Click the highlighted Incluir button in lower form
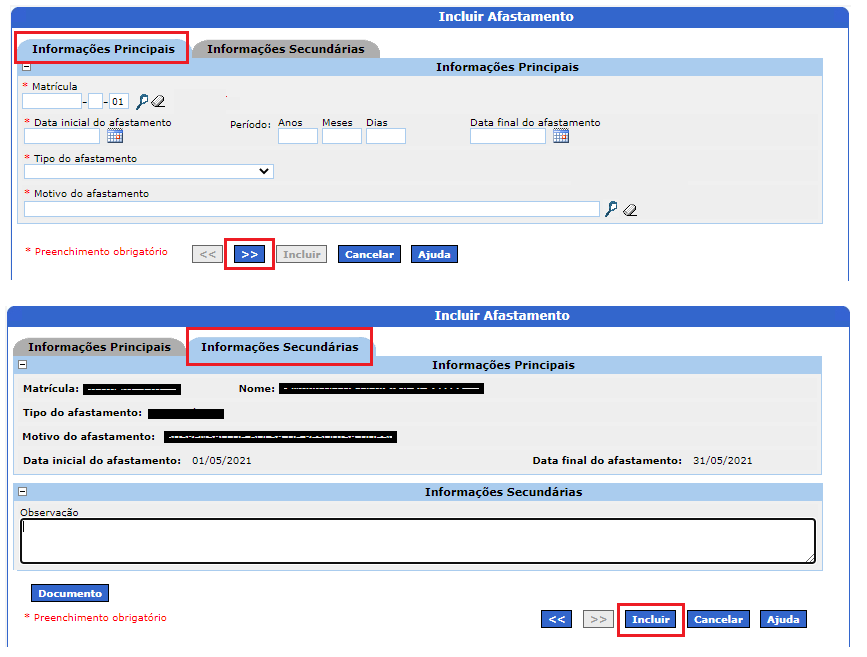The image size is (867, 657). [x=651, y=619]
